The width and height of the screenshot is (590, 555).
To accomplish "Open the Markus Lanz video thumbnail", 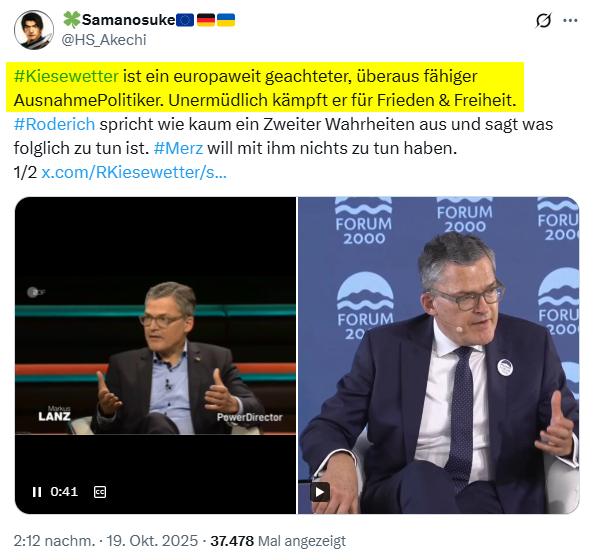I will coord(155,355).
